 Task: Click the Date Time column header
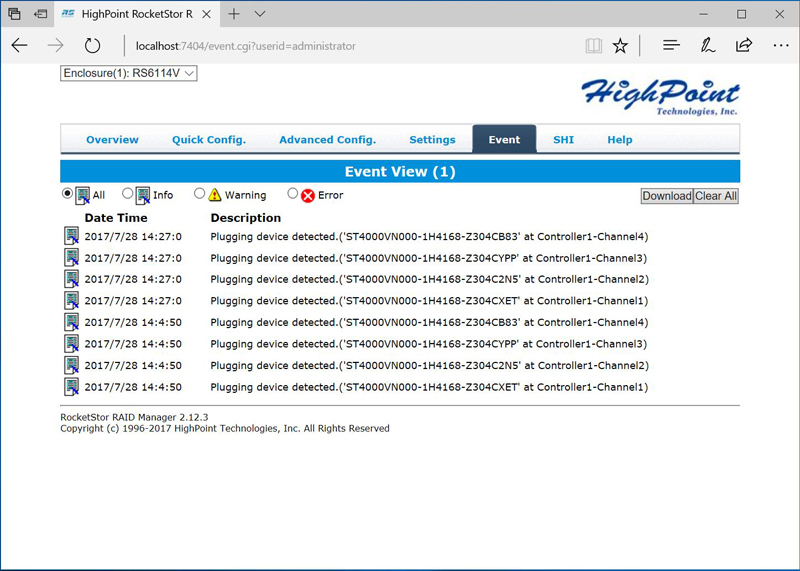(x=116, y=218)
